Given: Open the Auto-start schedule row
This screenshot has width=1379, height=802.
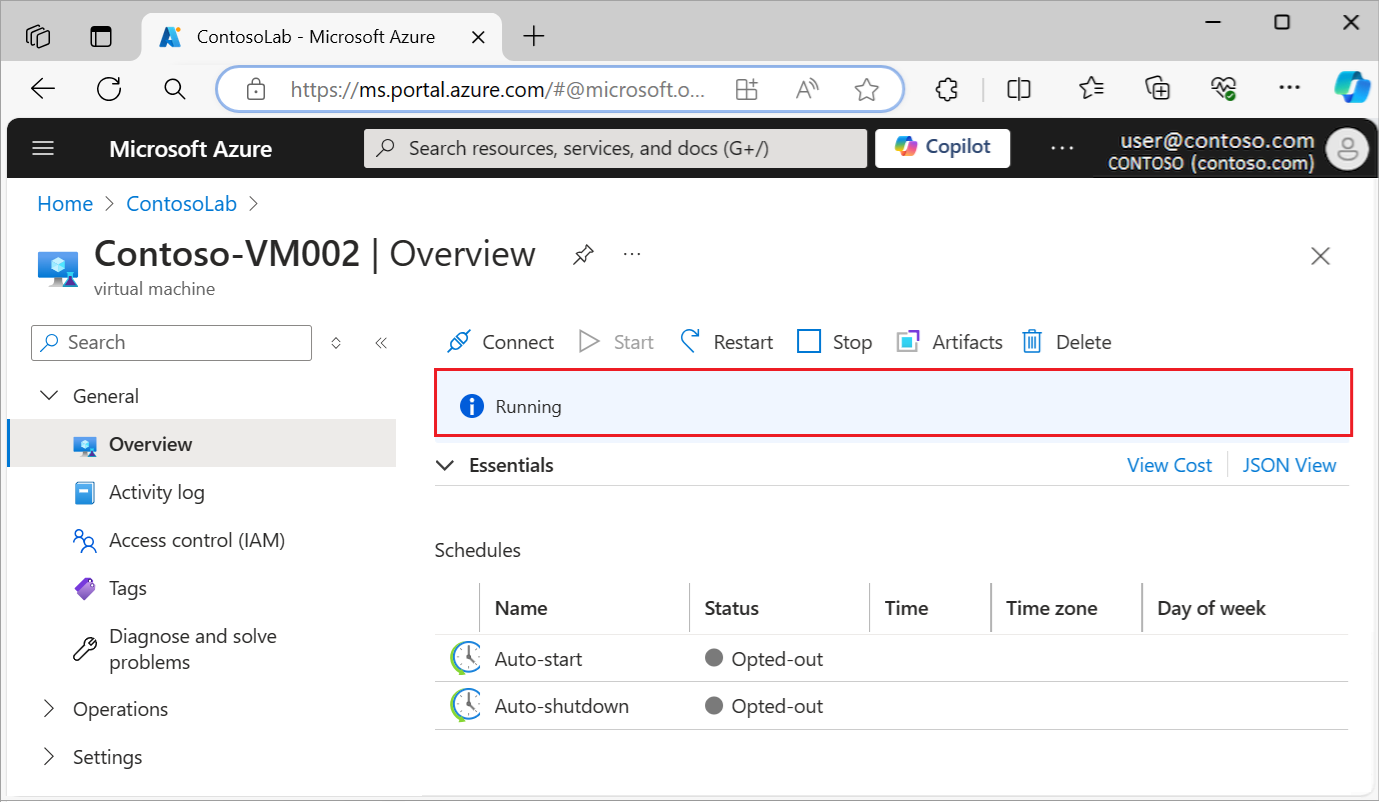Looking at the screenshot, I should click(891, 659).
